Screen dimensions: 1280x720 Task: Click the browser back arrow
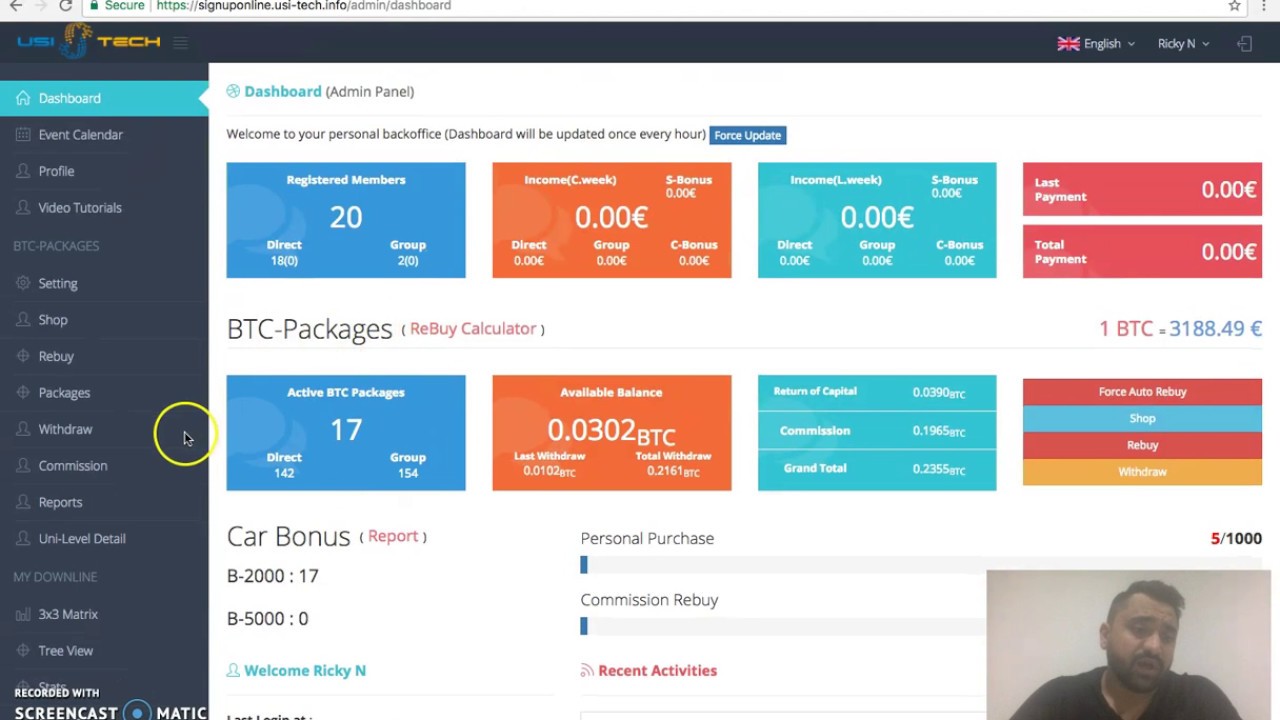tap(16, 5)
